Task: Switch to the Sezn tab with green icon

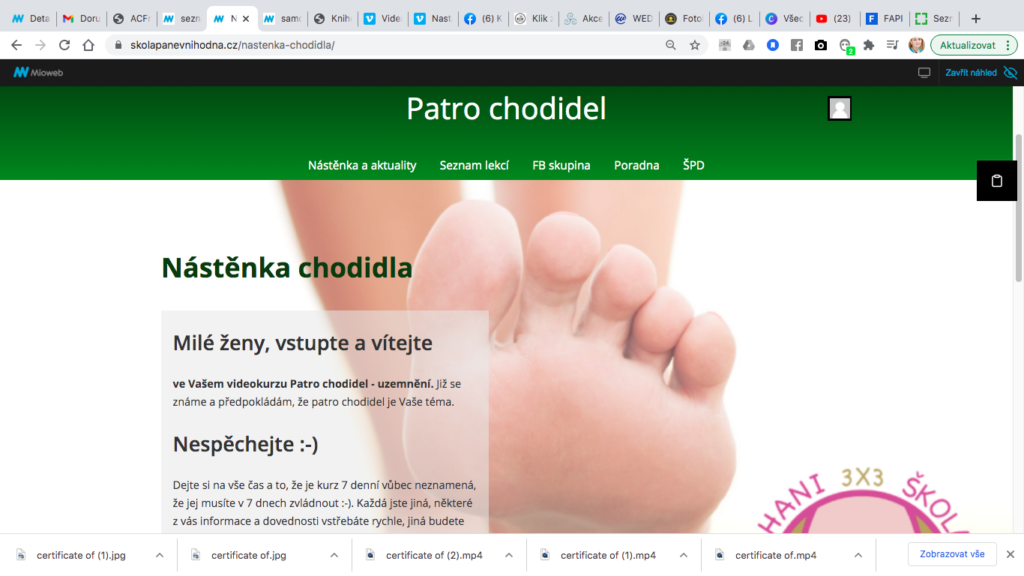Action: pyautogui.click(x=936, y=19)
